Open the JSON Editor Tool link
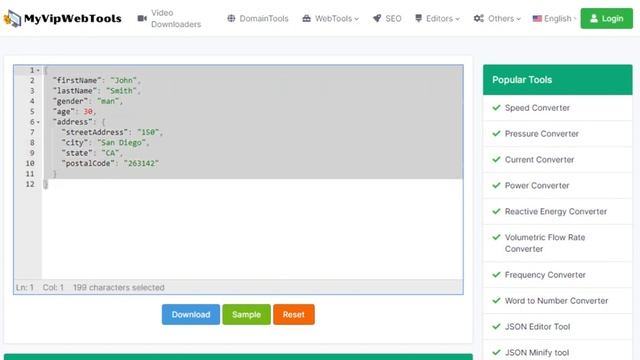The image size is (640, 360). coord(537,327)
